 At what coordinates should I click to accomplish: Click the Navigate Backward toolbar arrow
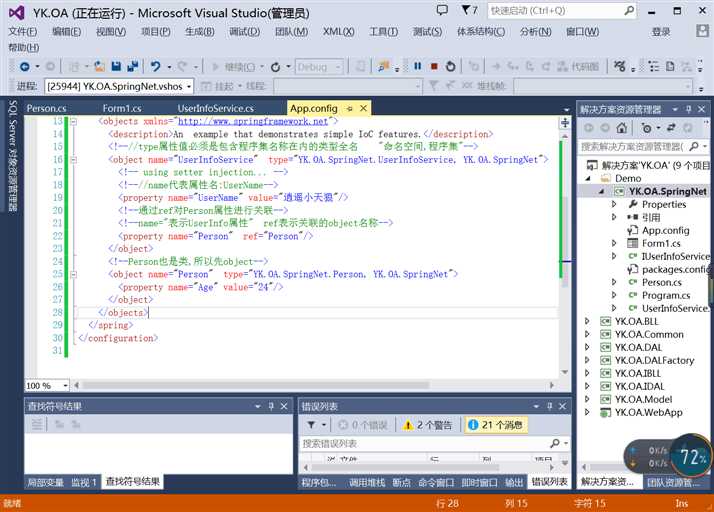click(x=25, y=67)
